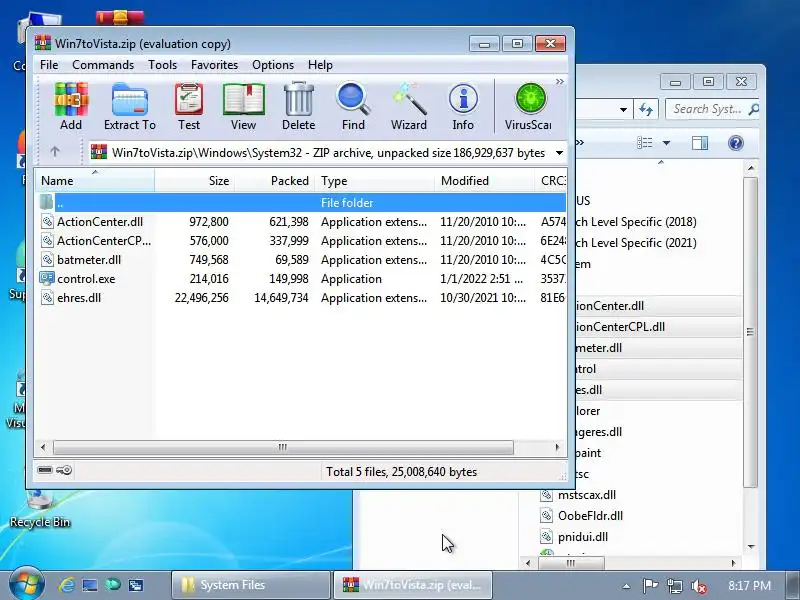This screenshot has width=800, height=600.
Task: Click the muted volume tray icon
Action: click(x=698, y=586)
